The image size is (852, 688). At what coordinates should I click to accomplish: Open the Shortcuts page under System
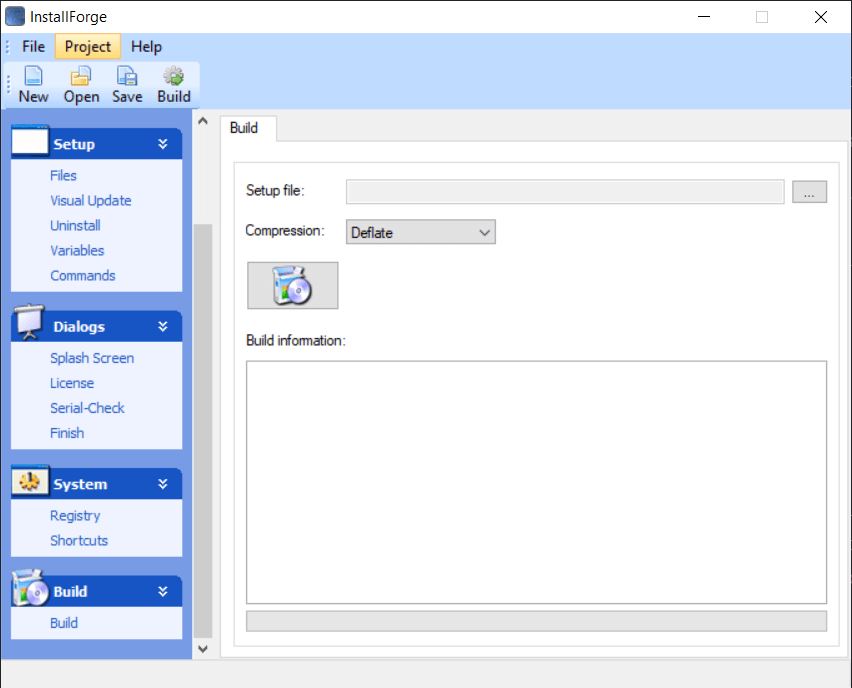point(79,541)
